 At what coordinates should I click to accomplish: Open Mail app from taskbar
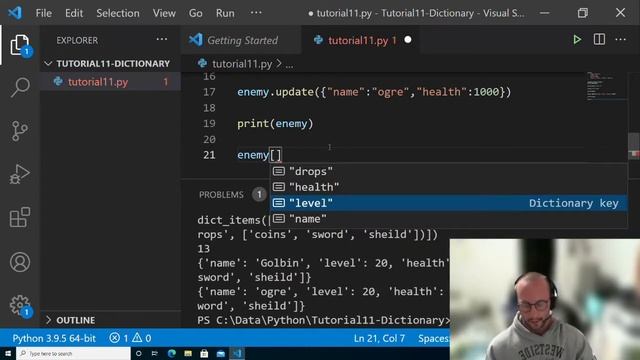(221, 353)
